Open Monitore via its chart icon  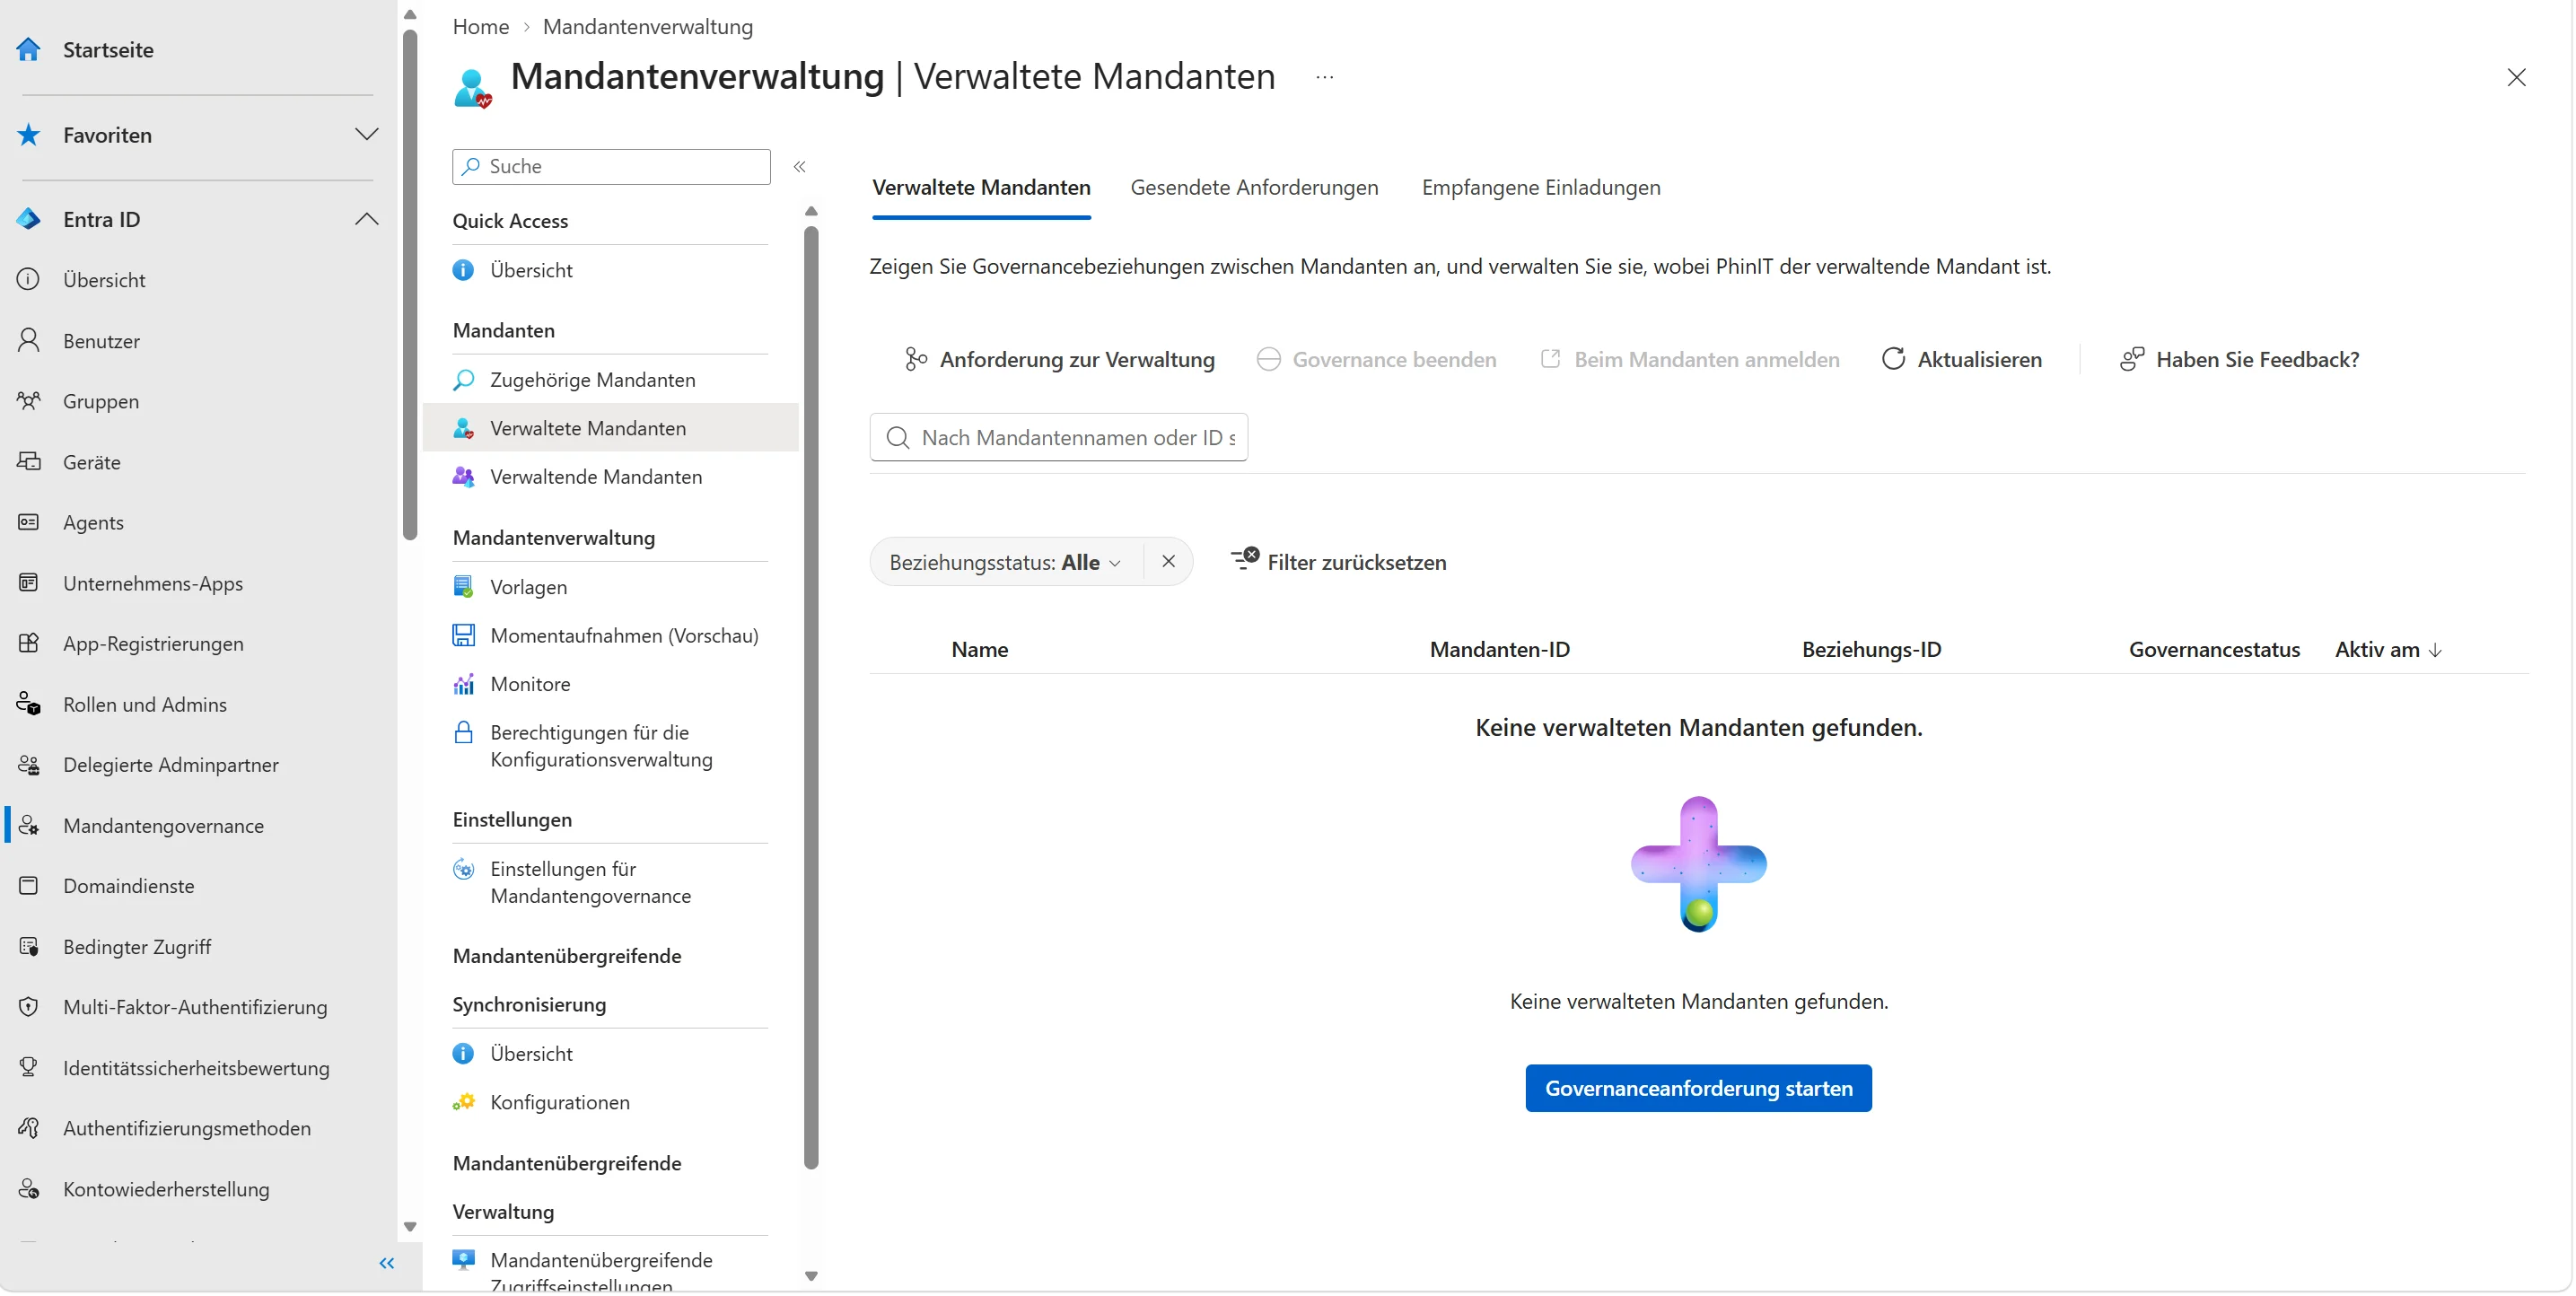click(463, 684)
